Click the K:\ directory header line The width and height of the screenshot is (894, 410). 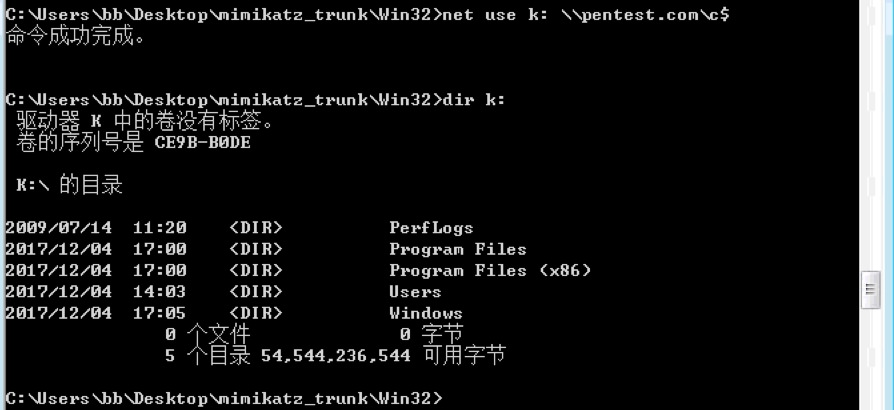point(70,185)
